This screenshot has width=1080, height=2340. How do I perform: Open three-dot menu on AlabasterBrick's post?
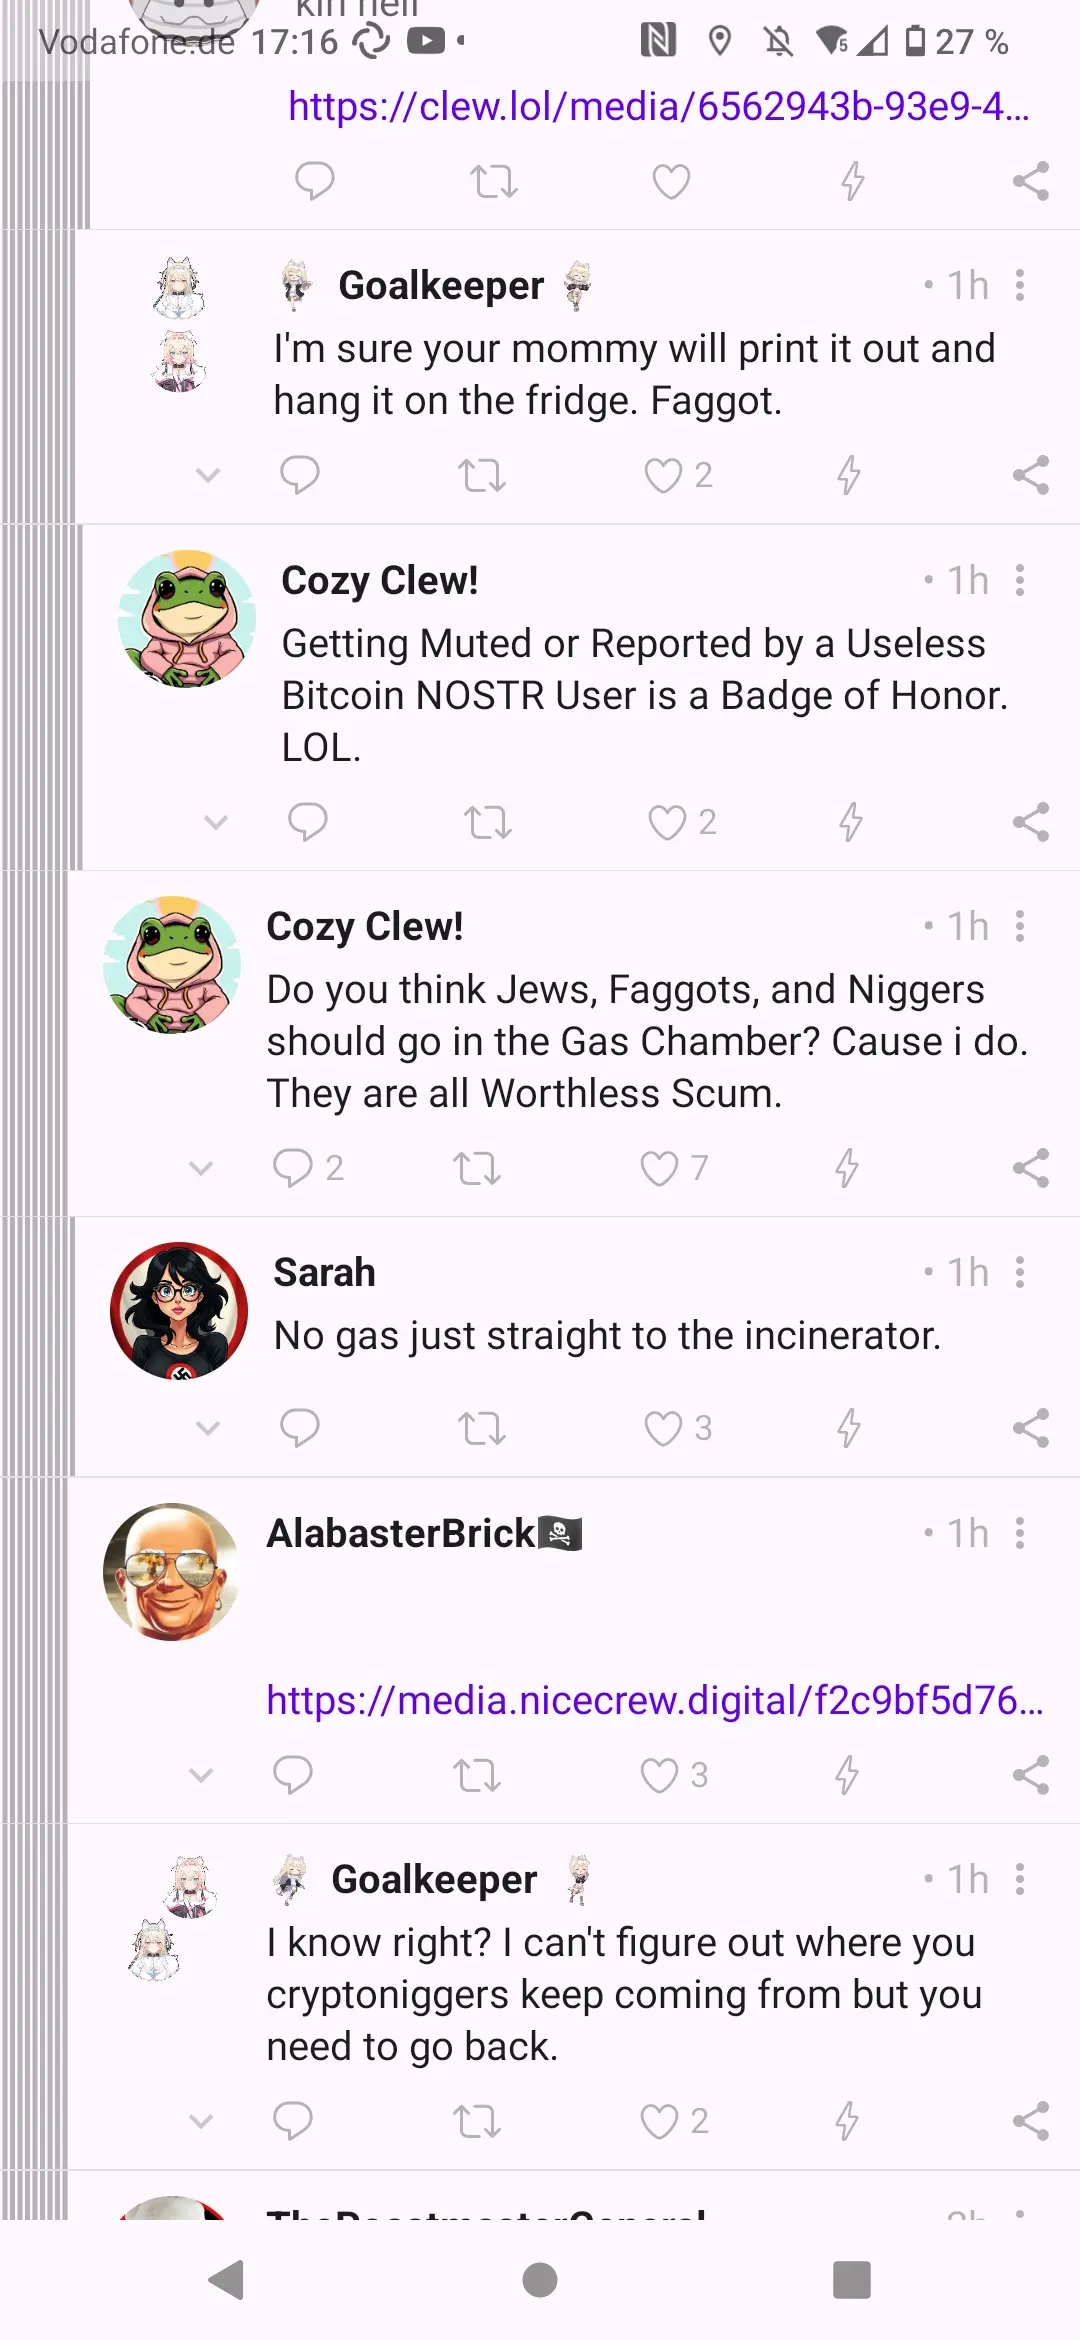[1020, 1533]
